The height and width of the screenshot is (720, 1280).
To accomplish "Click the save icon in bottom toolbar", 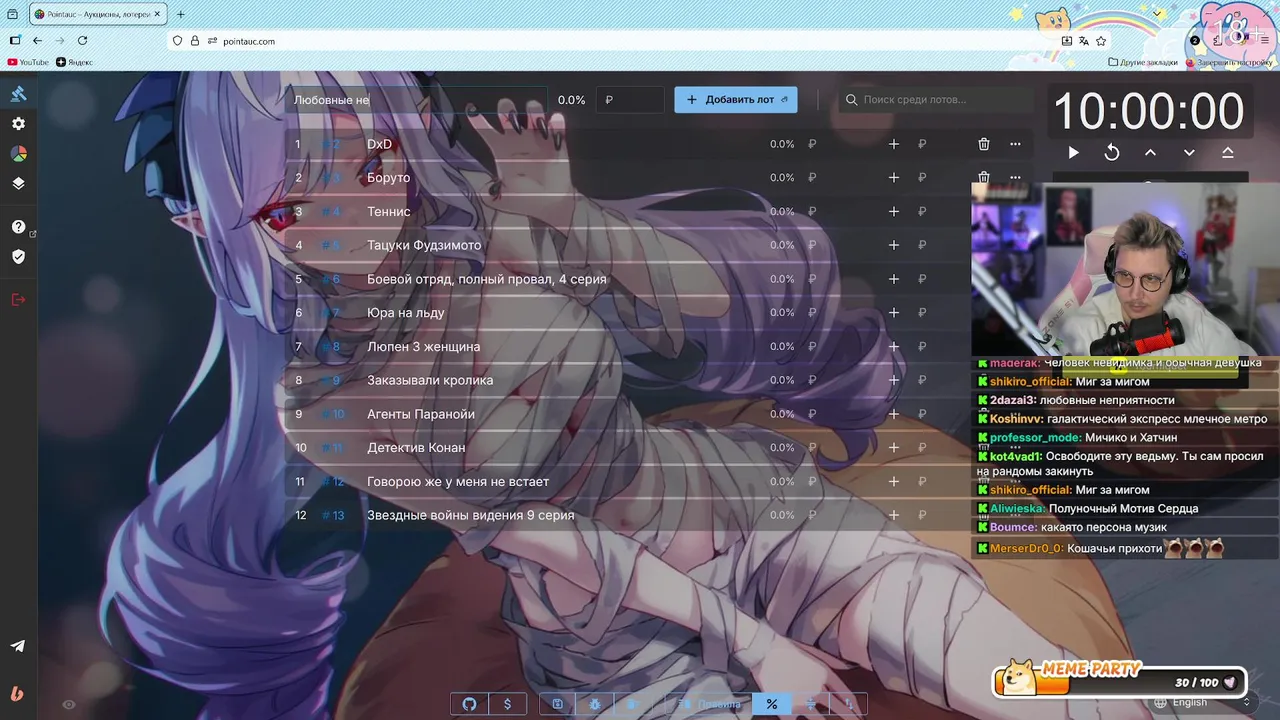I will 557,704.
